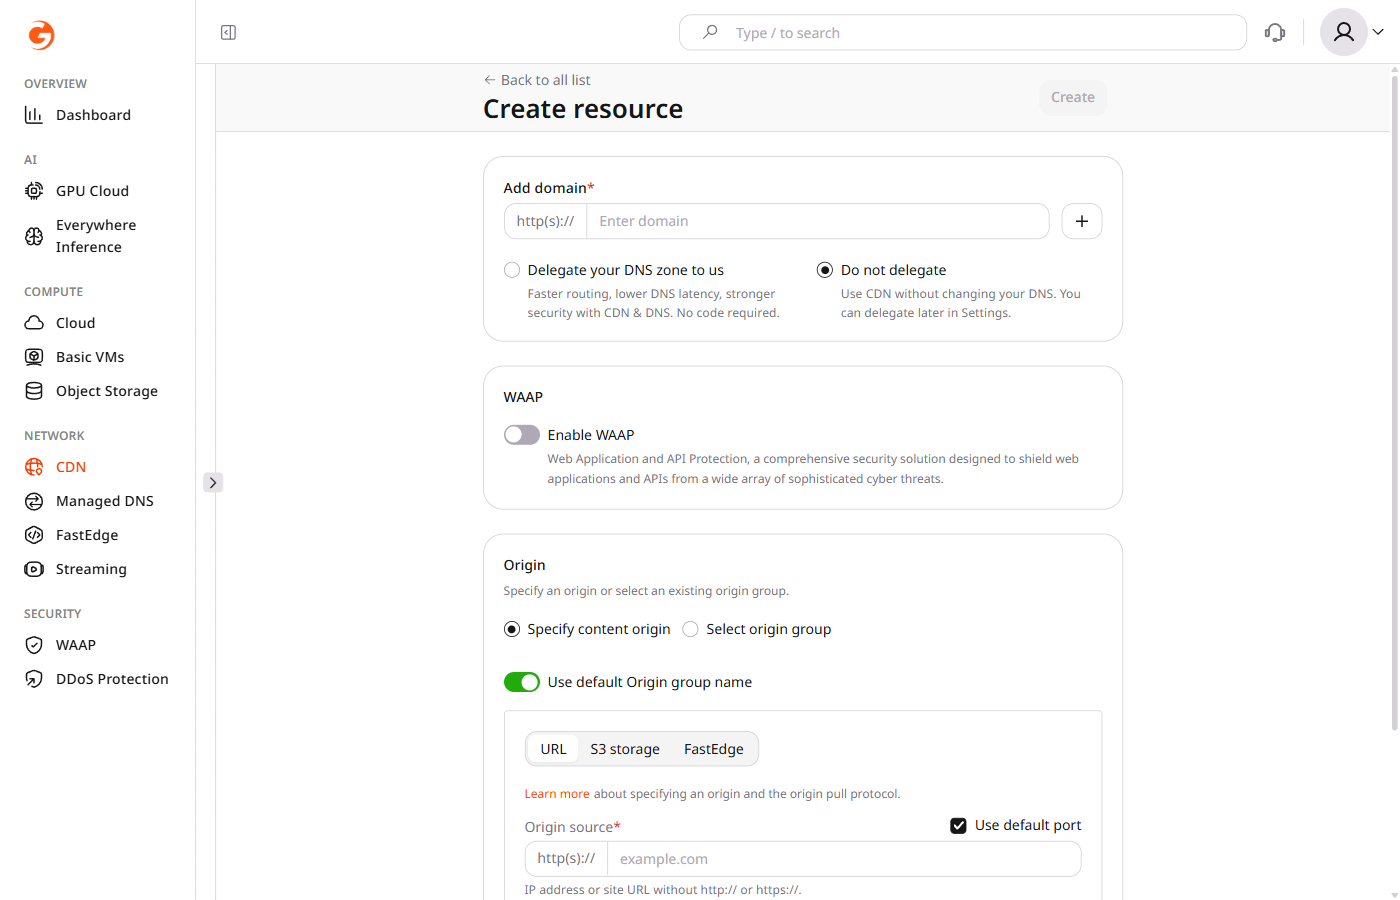The height and width of the screenshot is (900, 1400).
Task: Add another domain with plus button
Action: (1082, 221)
